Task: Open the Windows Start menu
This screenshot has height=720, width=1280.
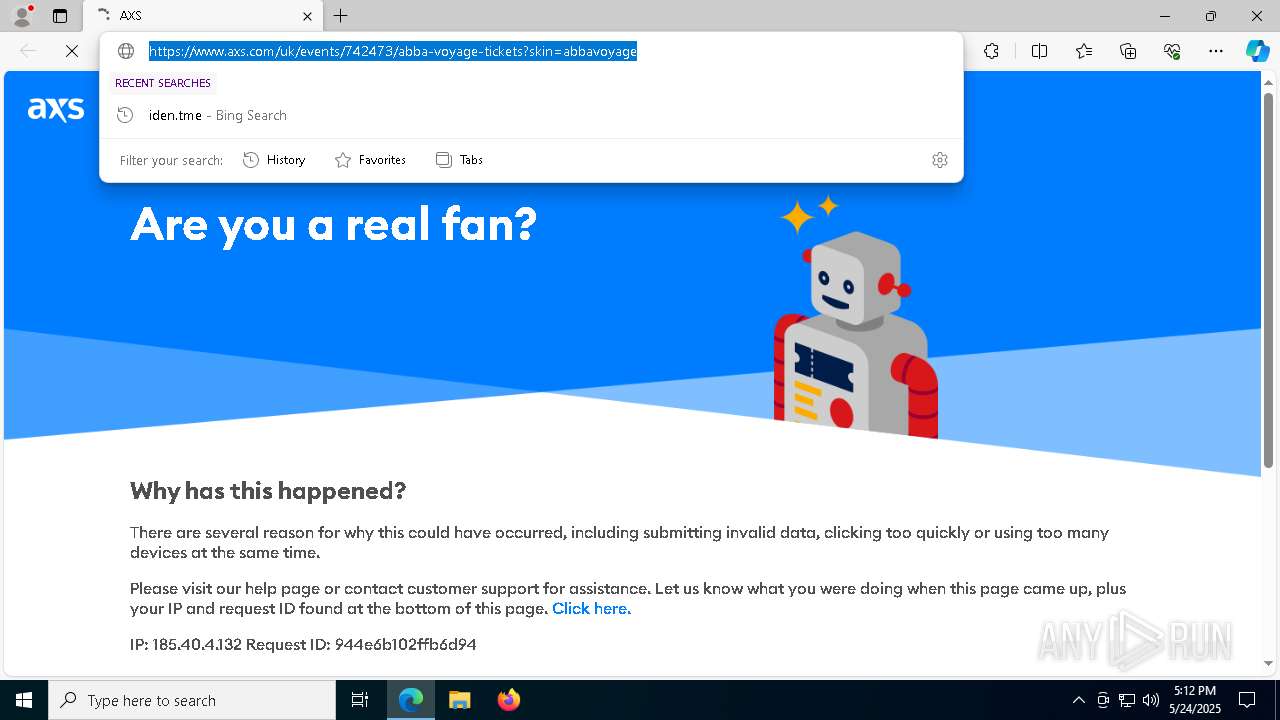Action: tap(24, 700)
